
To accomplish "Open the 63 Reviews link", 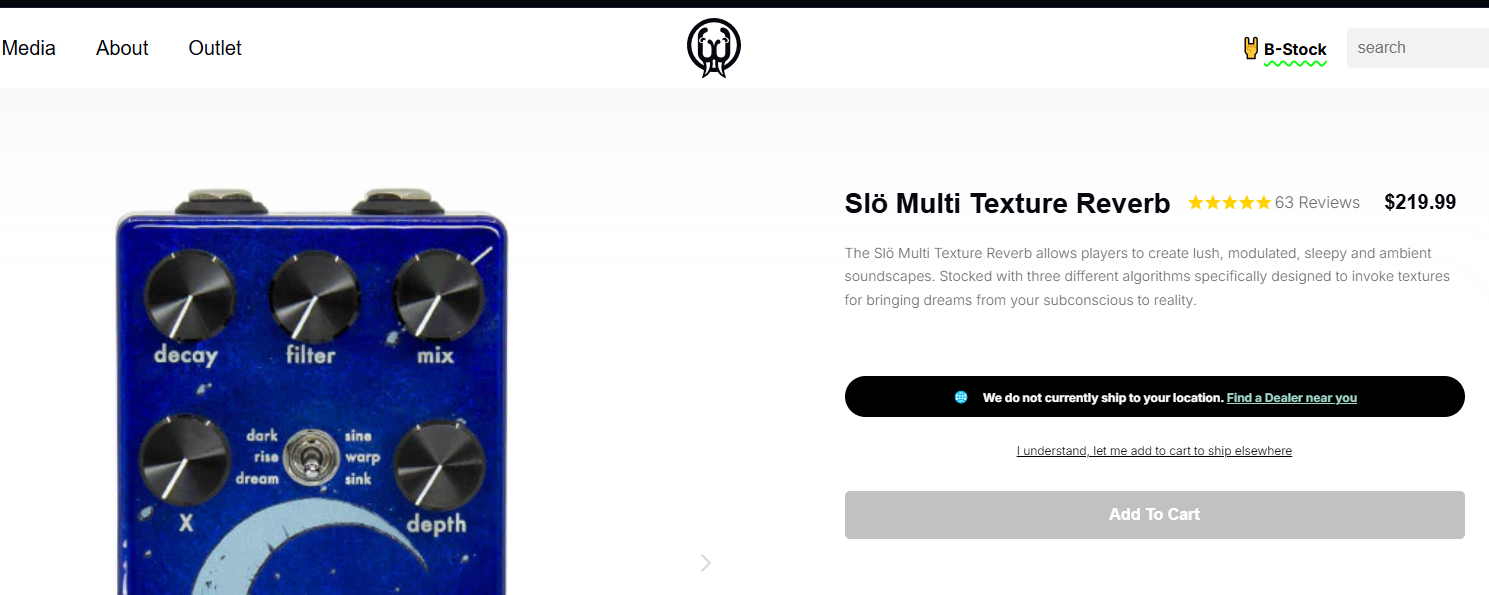I will [1317, 203].
